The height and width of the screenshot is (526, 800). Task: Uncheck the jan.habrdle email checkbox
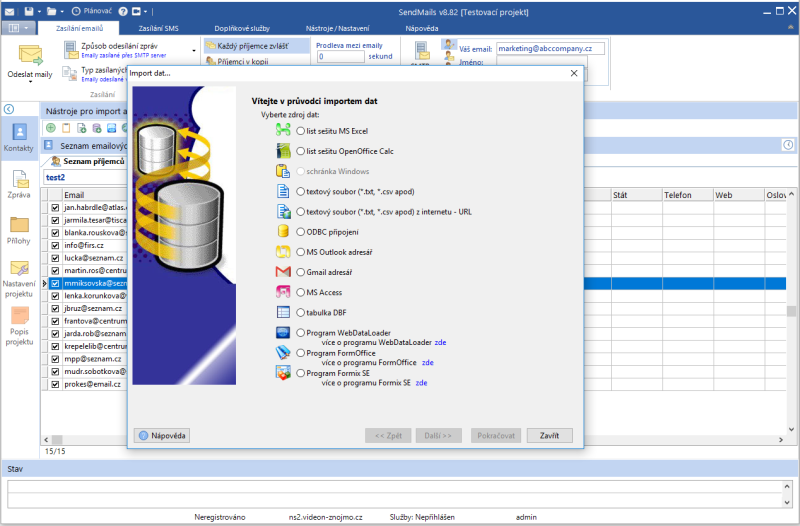click(56, 207)
